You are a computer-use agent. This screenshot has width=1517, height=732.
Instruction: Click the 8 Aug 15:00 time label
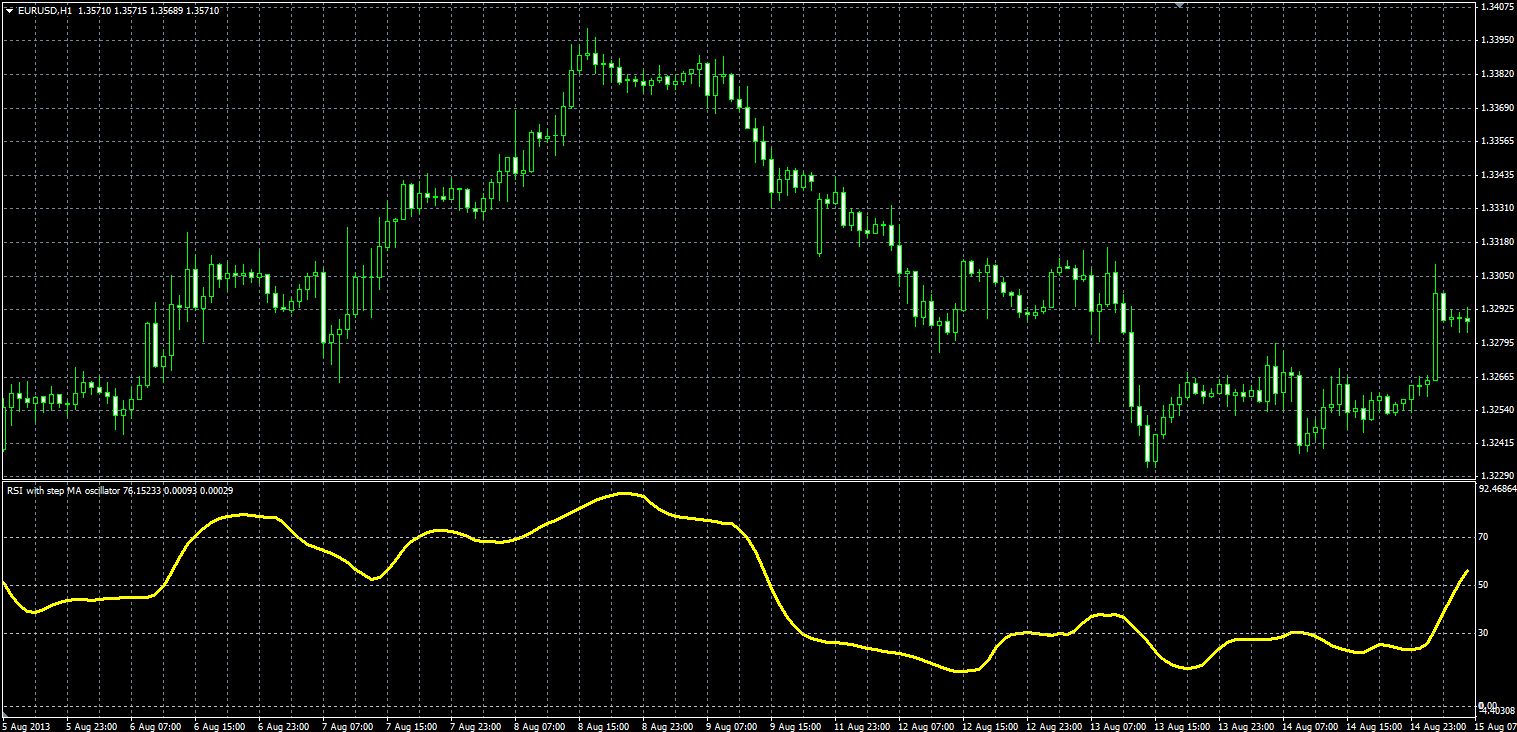tap(605, 725)
